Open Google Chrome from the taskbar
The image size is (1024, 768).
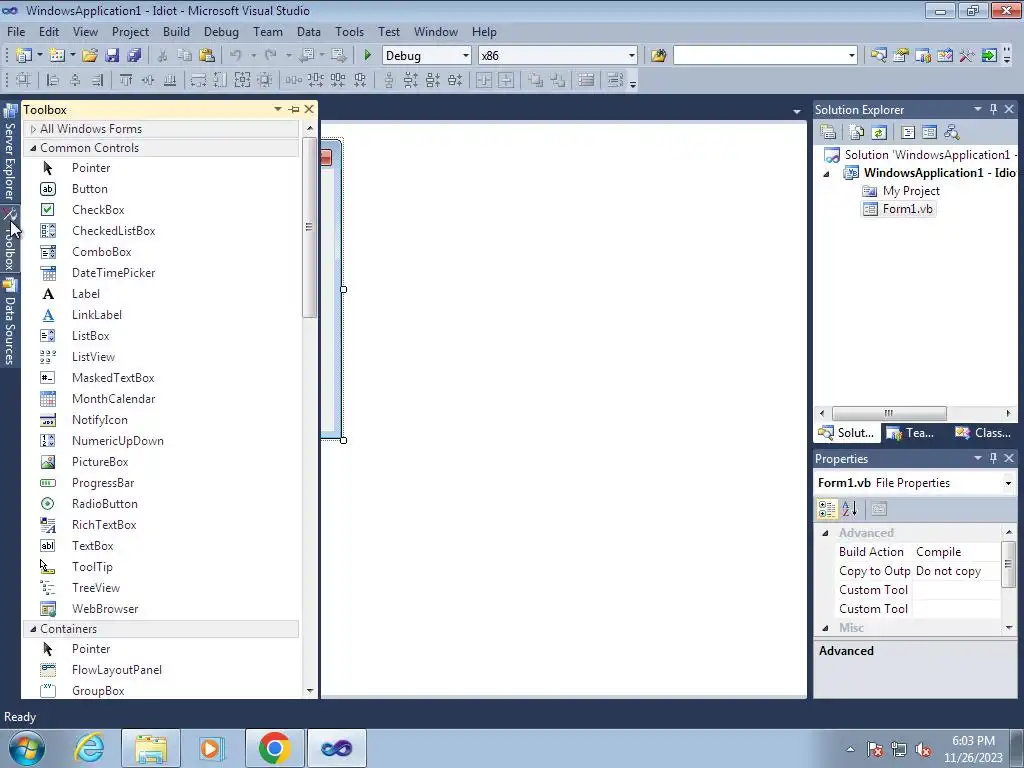pyautogui.click(x=274, y=748)
